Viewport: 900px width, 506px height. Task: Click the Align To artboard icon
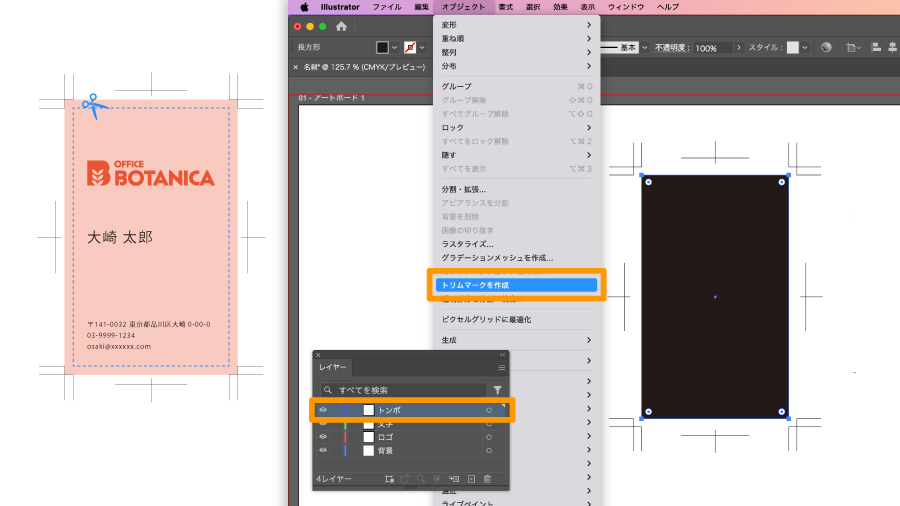click(x=853, y=48)
